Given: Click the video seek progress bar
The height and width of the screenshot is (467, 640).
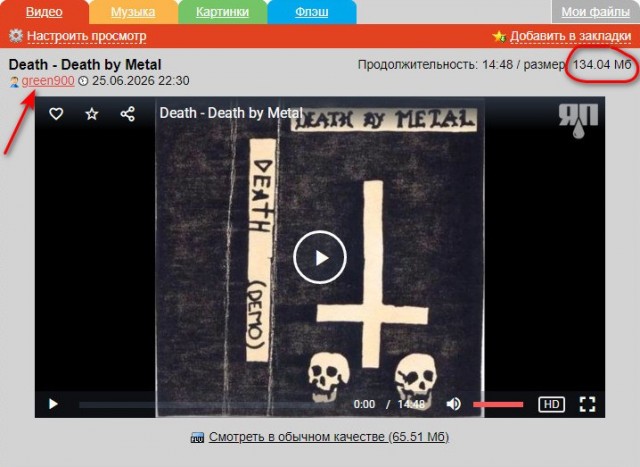Looking at the screenshot, I should 208,405.
